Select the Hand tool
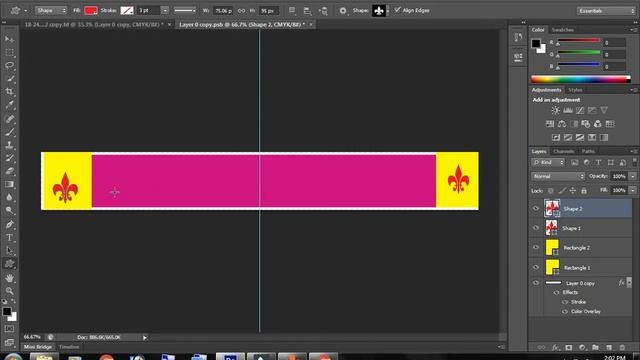The image size is (640, 360). [x=9, y=278]
